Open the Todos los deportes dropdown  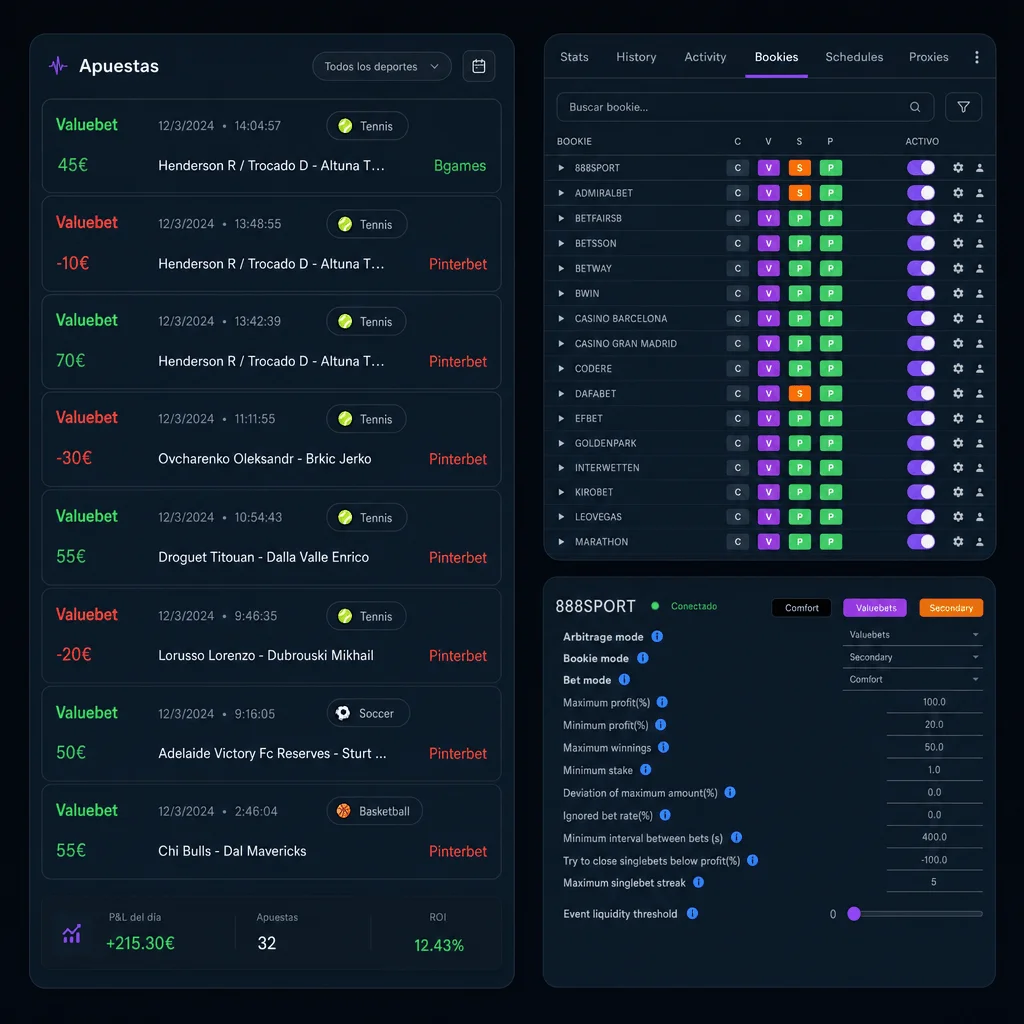381,66
